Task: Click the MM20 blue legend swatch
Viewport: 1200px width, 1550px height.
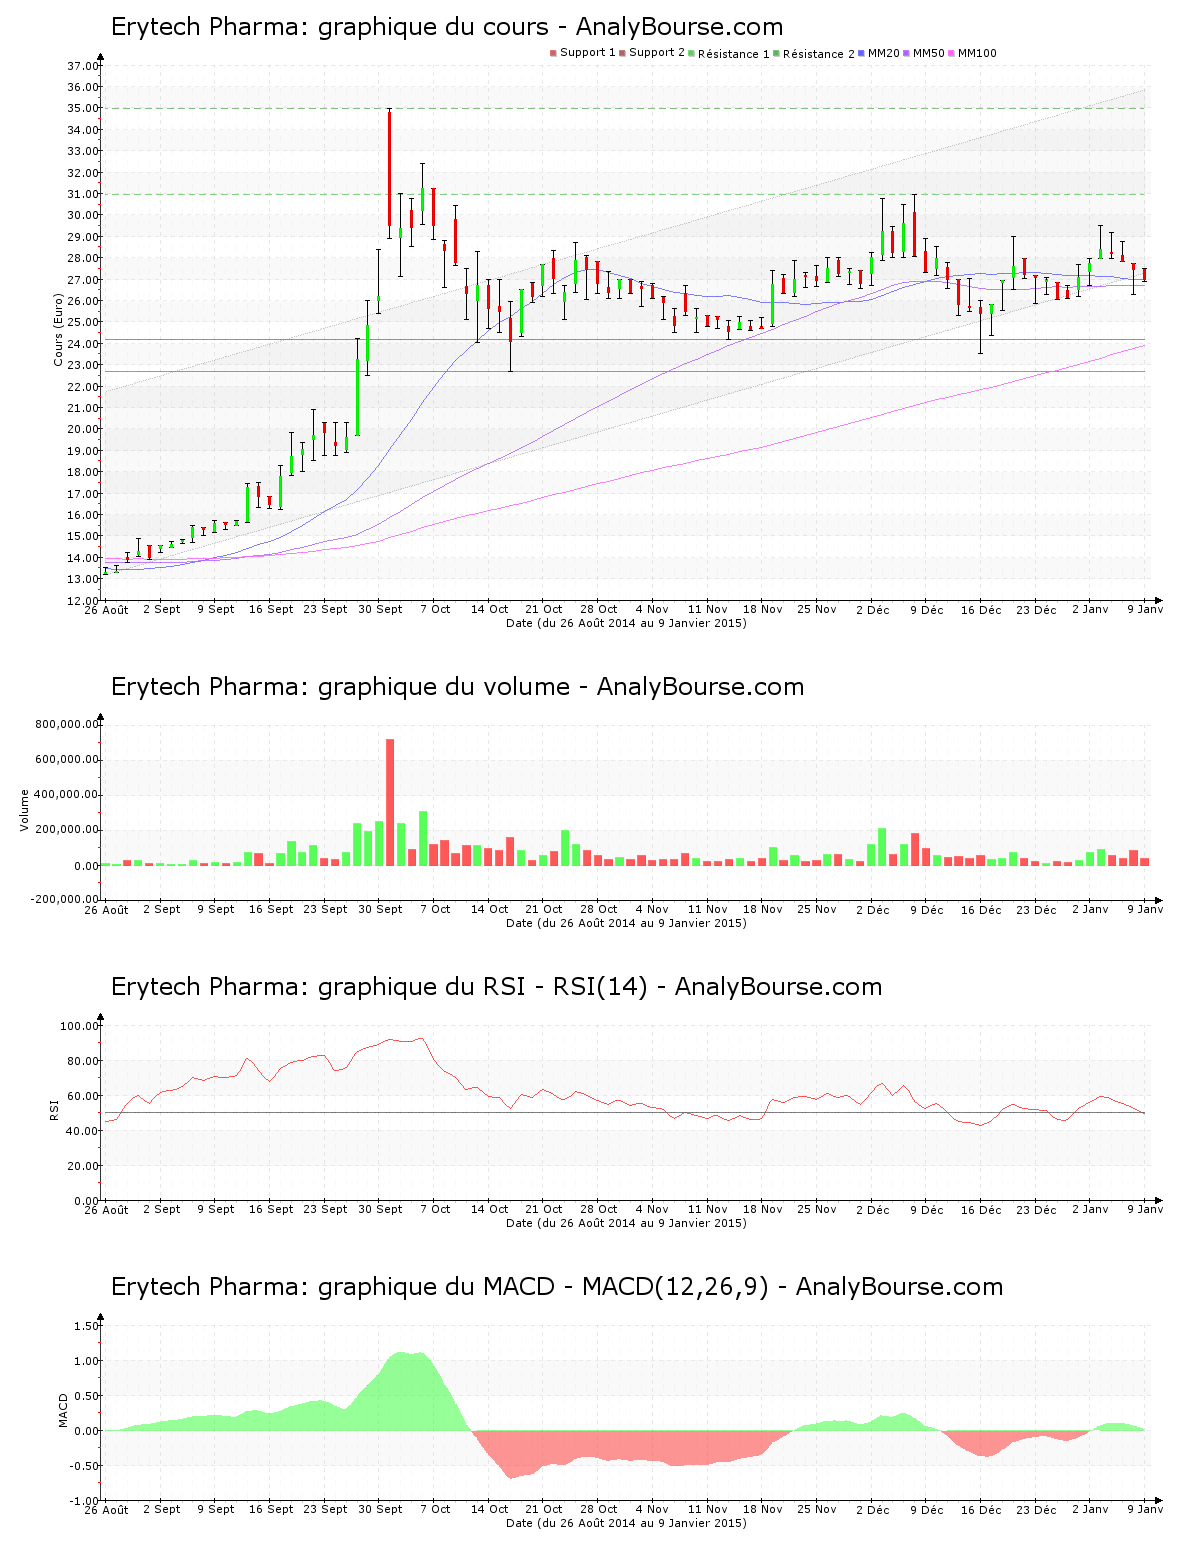Action: coord(862,53)
